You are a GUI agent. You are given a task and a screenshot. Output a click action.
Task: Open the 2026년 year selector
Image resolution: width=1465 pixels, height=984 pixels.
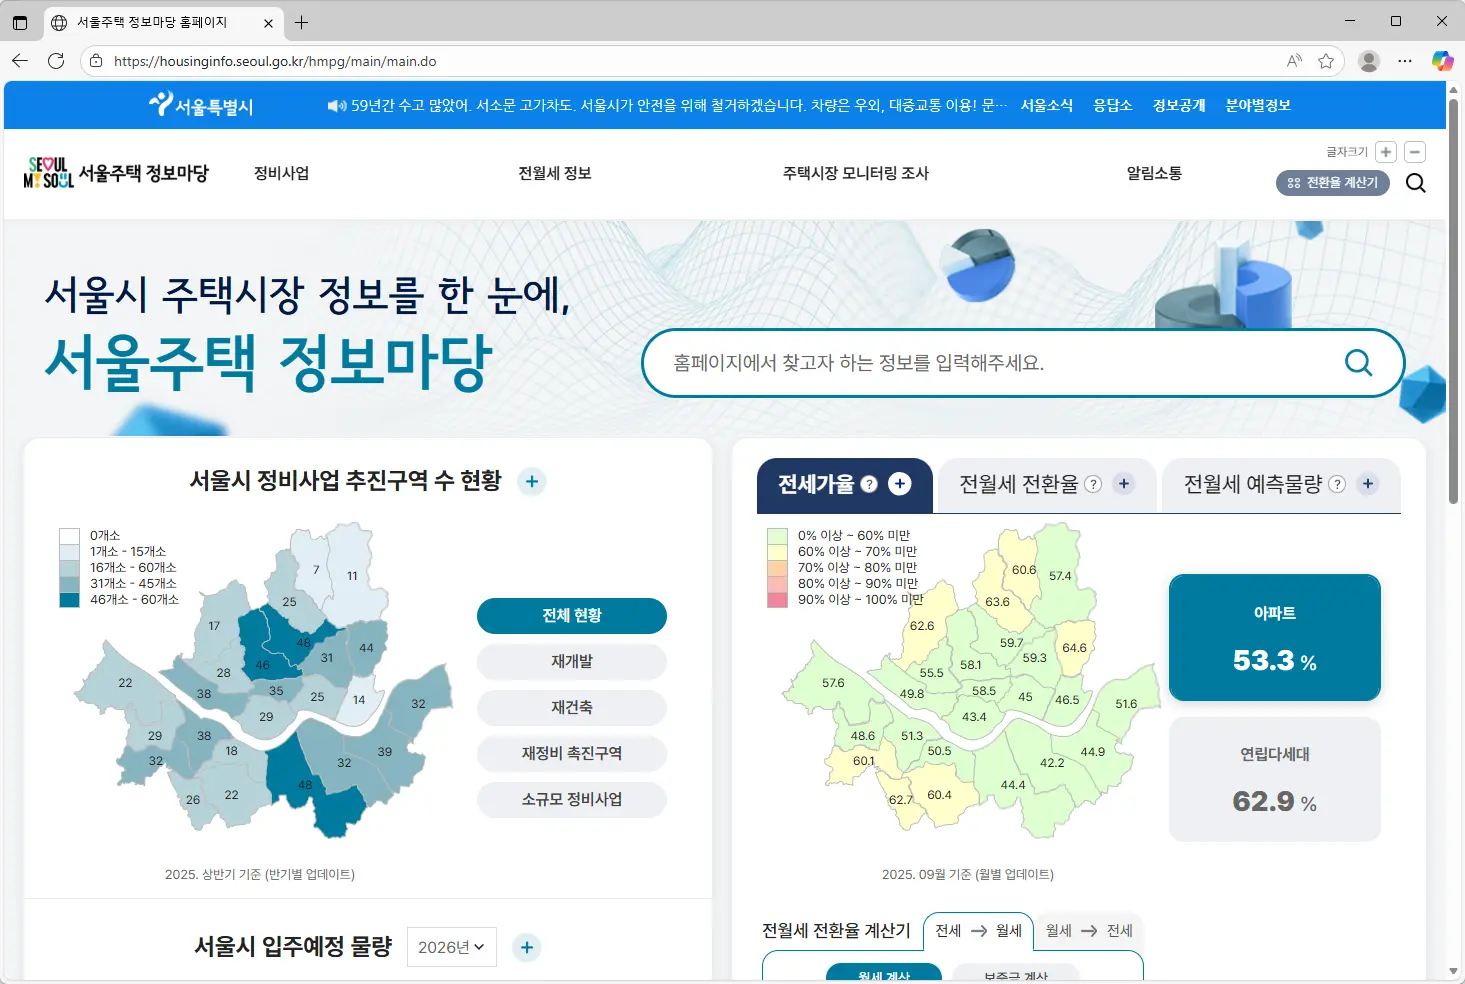tap(451, 947)
